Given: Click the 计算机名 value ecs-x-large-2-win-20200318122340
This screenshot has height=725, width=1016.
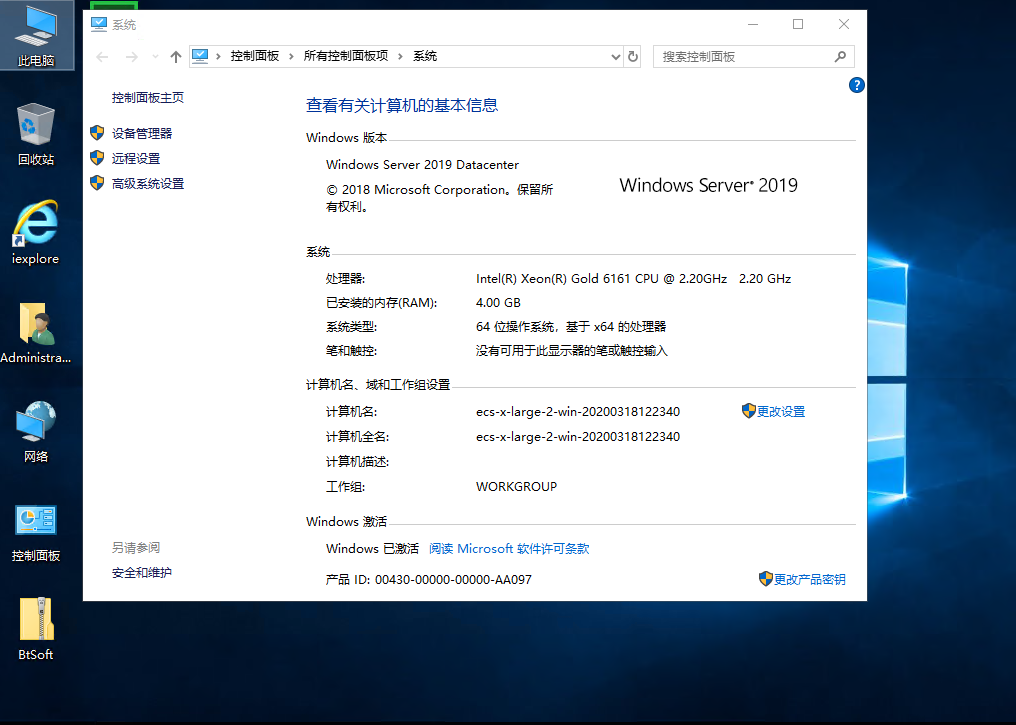Looking at the screenshot, I should click(578, 411).
